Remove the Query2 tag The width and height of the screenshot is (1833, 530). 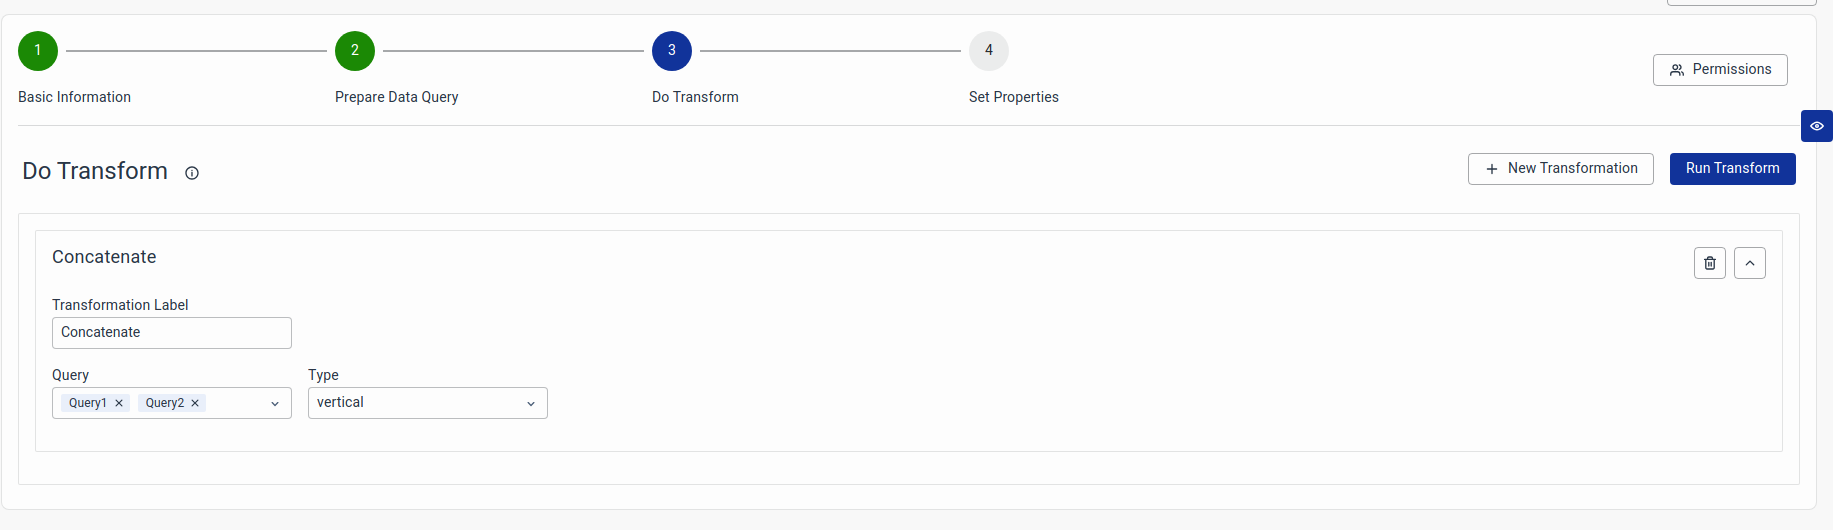(x=195, y=403)
